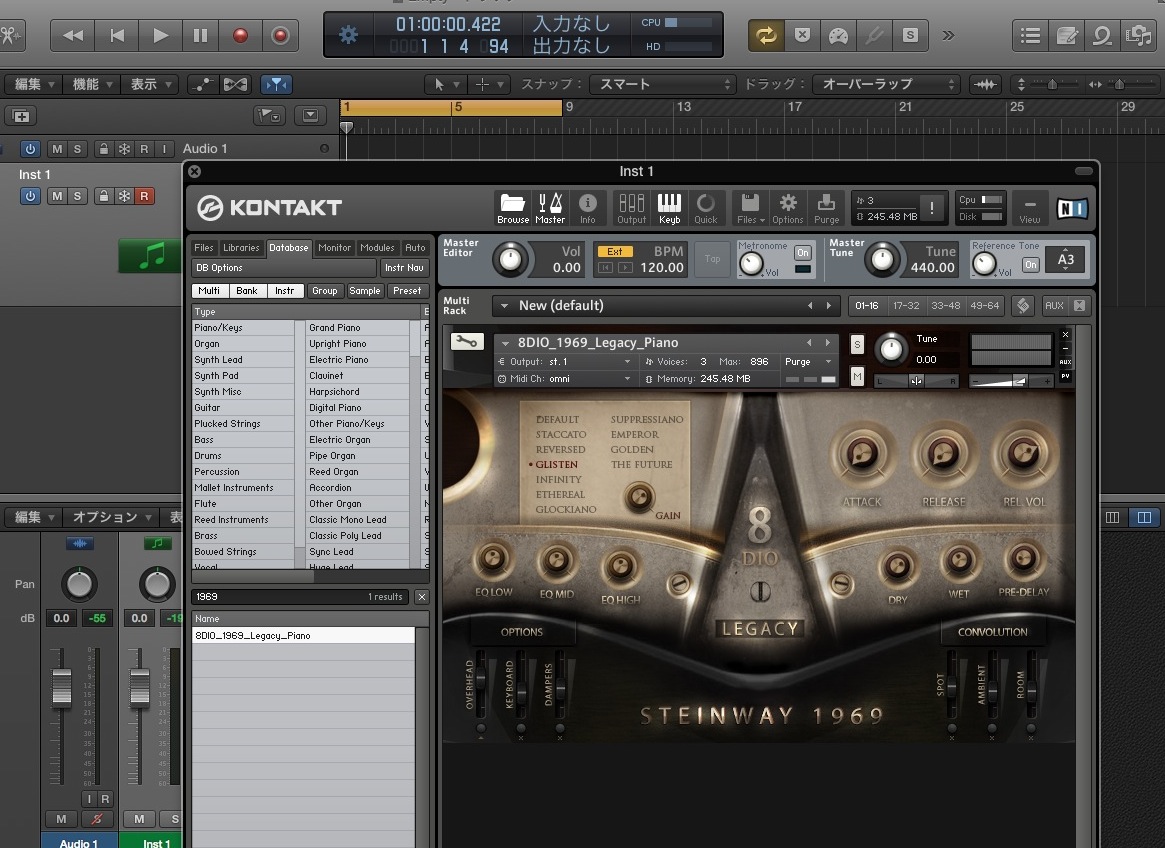Viewport: 1165px width, 848px height.
Task: Switch to the Files browser tab
Action: coord(204,248)
